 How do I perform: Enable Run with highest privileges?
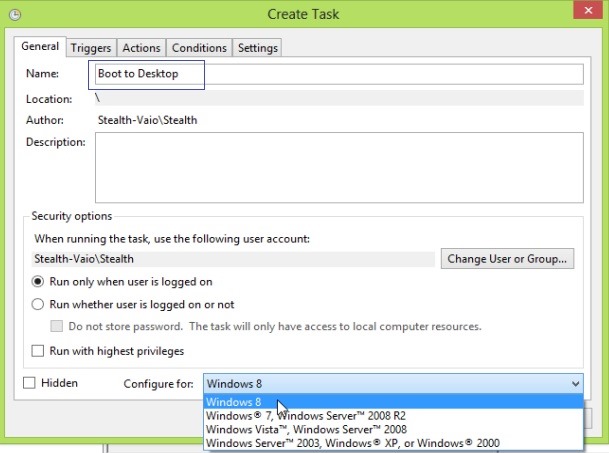38,351
